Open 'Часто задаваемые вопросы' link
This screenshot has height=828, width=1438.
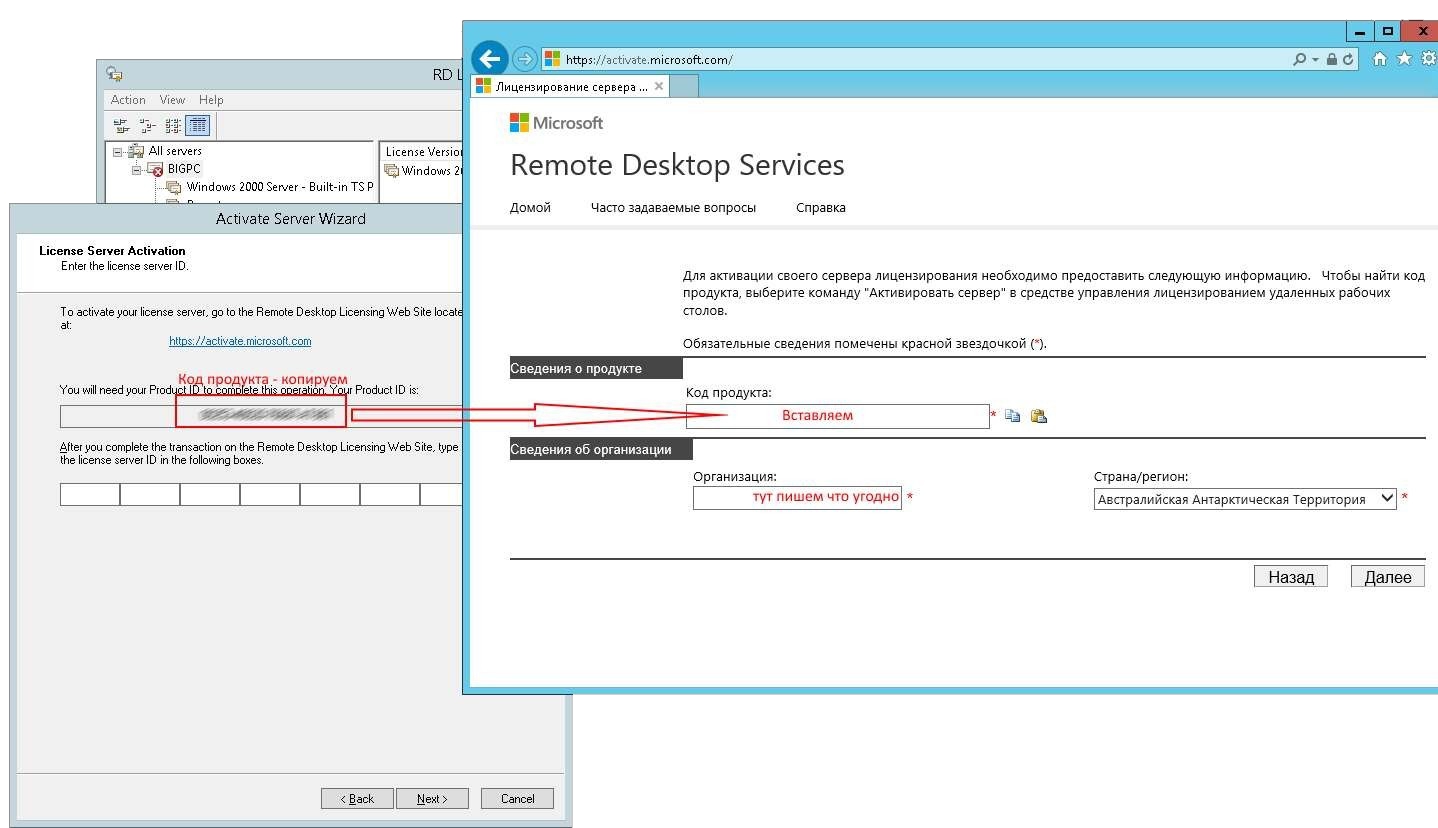pyautogui.click(x=673, y=208)
